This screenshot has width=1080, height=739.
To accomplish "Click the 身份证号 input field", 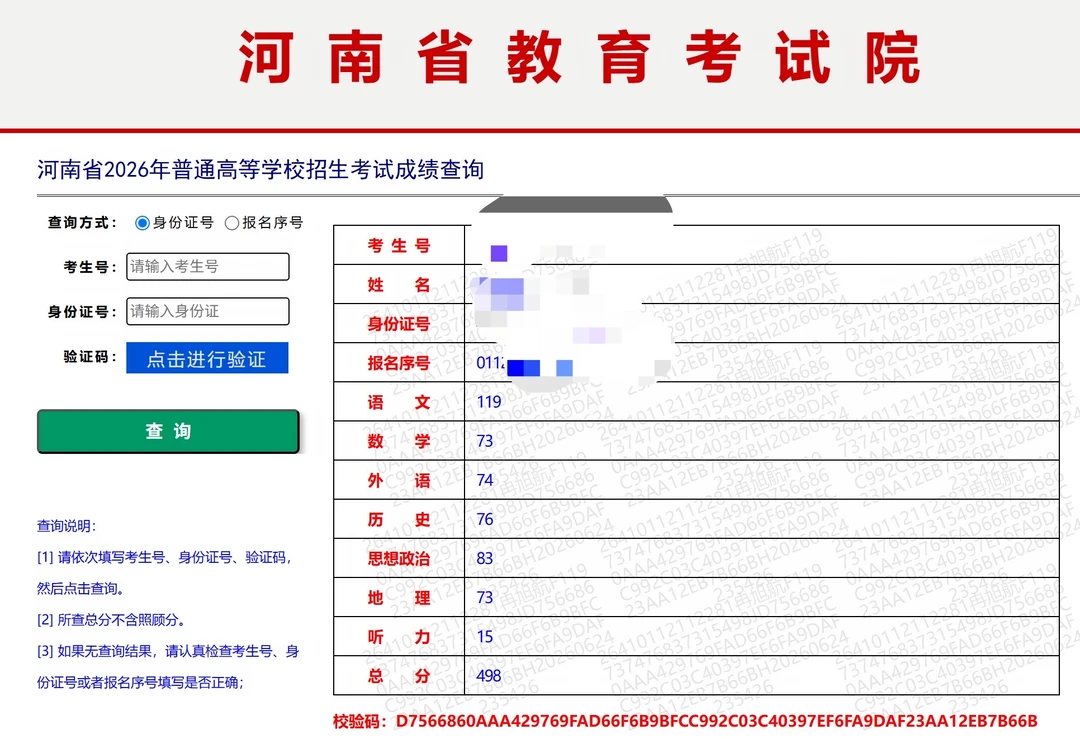I will click(207, 311).
